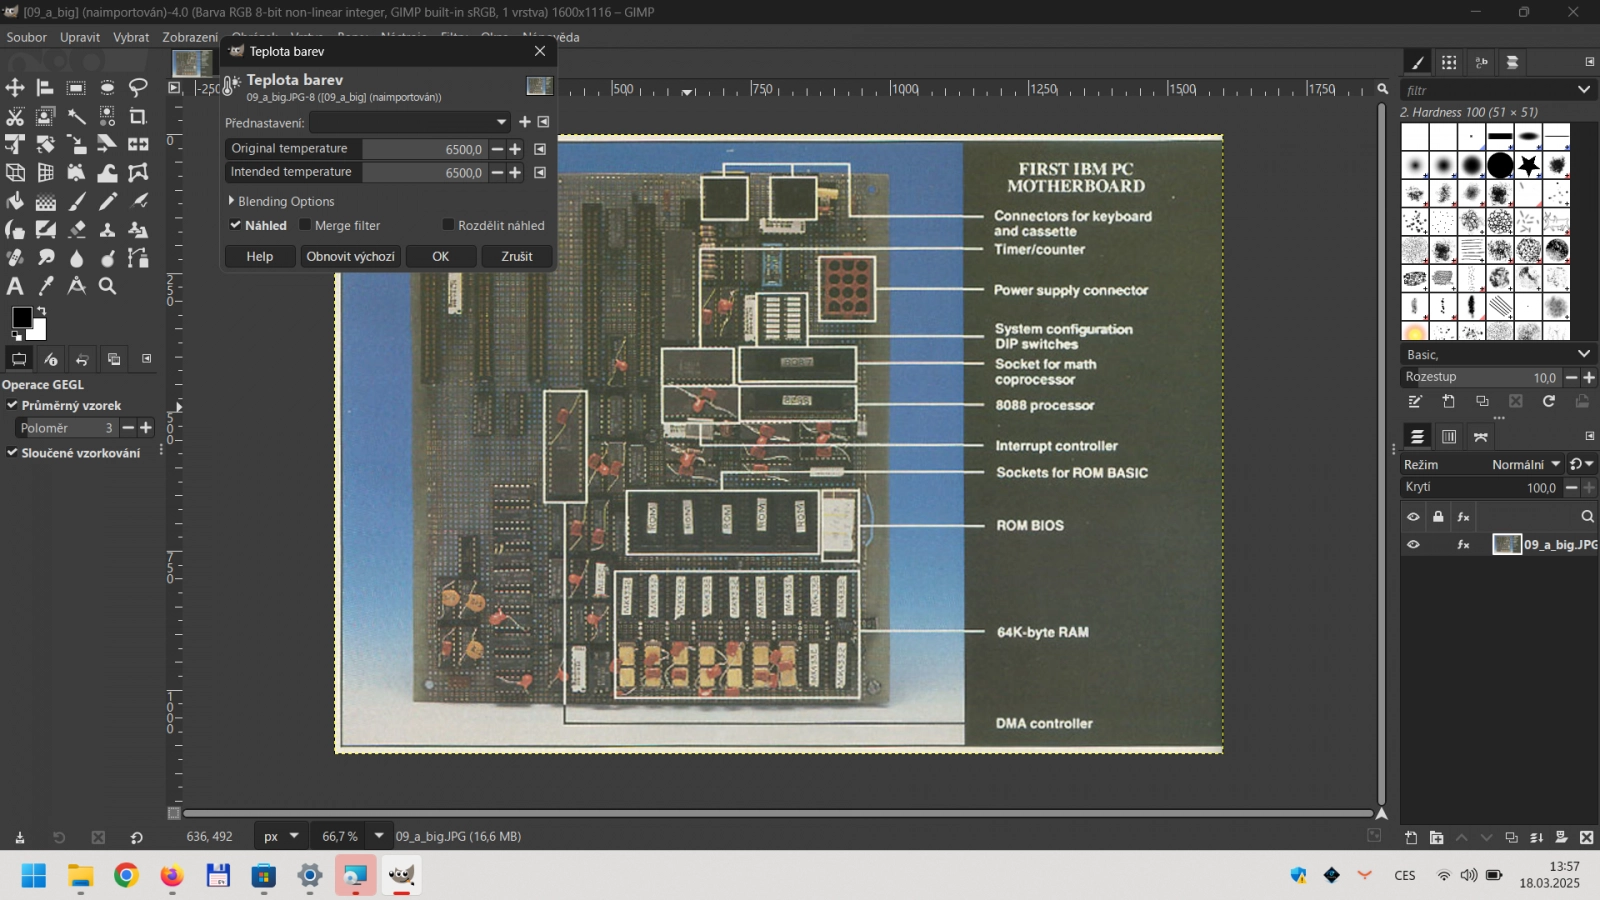Select the Clone stamp tool

(x=107, y=230)
